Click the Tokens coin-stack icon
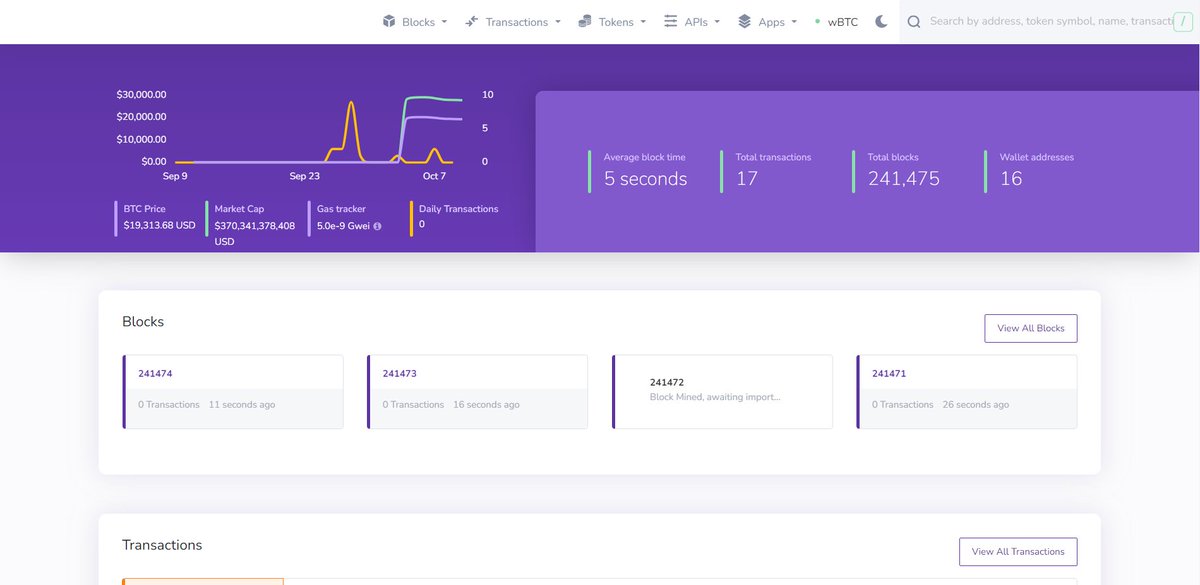This screenshot has width=1200, height=585. point(585,21)
